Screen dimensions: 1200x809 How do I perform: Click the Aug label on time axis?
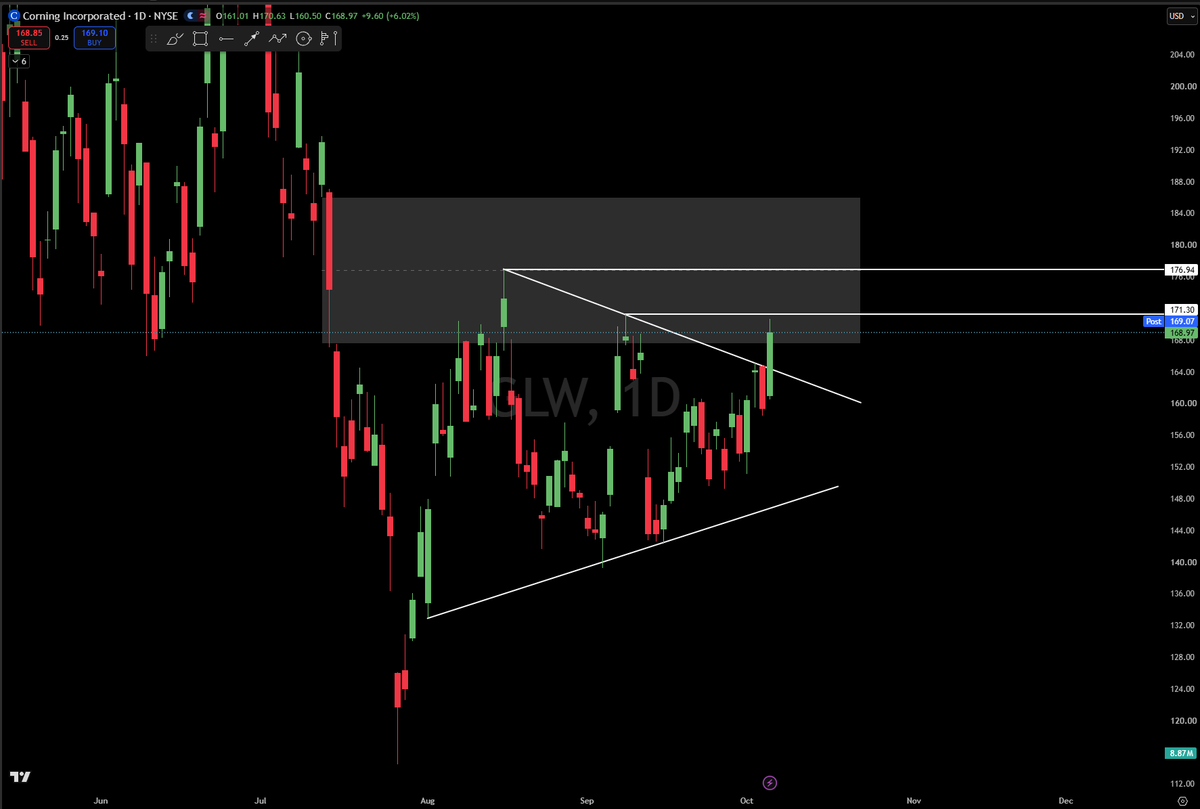click(x=428, y=800)
